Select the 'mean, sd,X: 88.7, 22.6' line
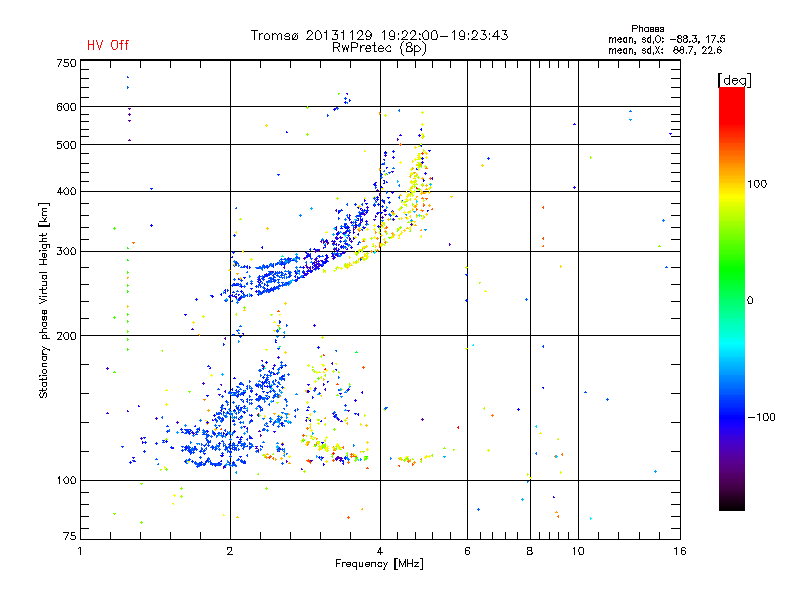Screen dimensions: 800x600 [x=665, y=50]
